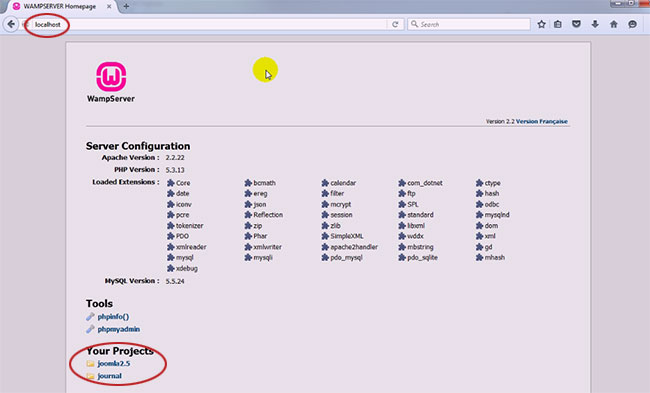Close the WAMPSERVER Homepage tab

click(x=109, y=6)
